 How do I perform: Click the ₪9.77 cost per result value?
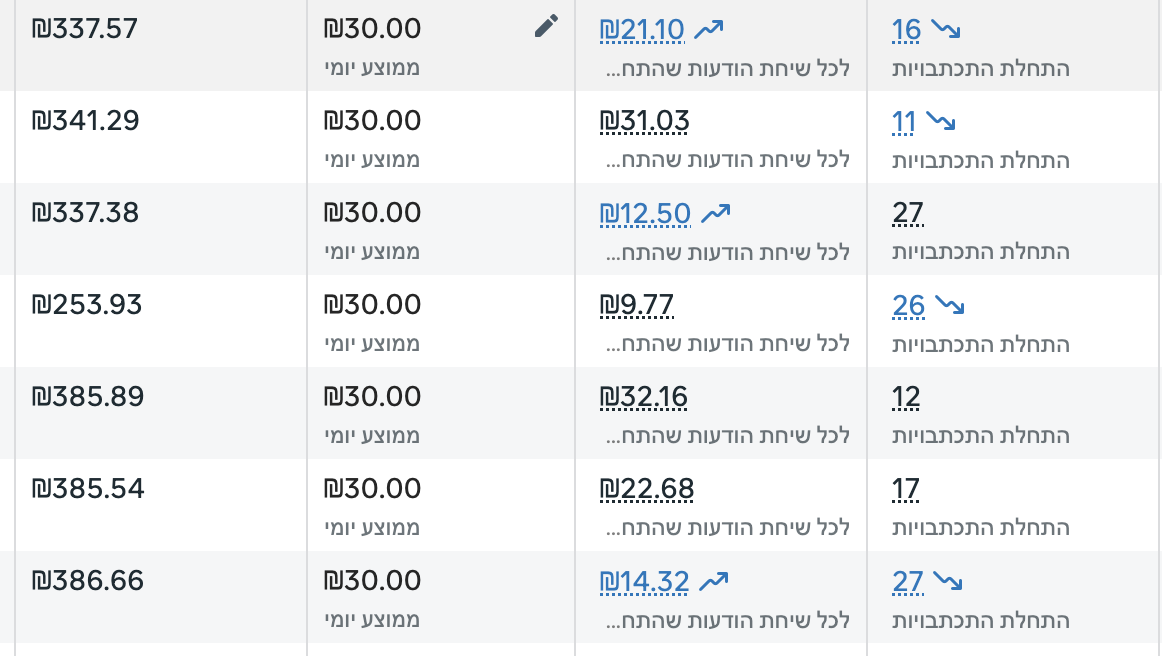(x=636, y=306)
